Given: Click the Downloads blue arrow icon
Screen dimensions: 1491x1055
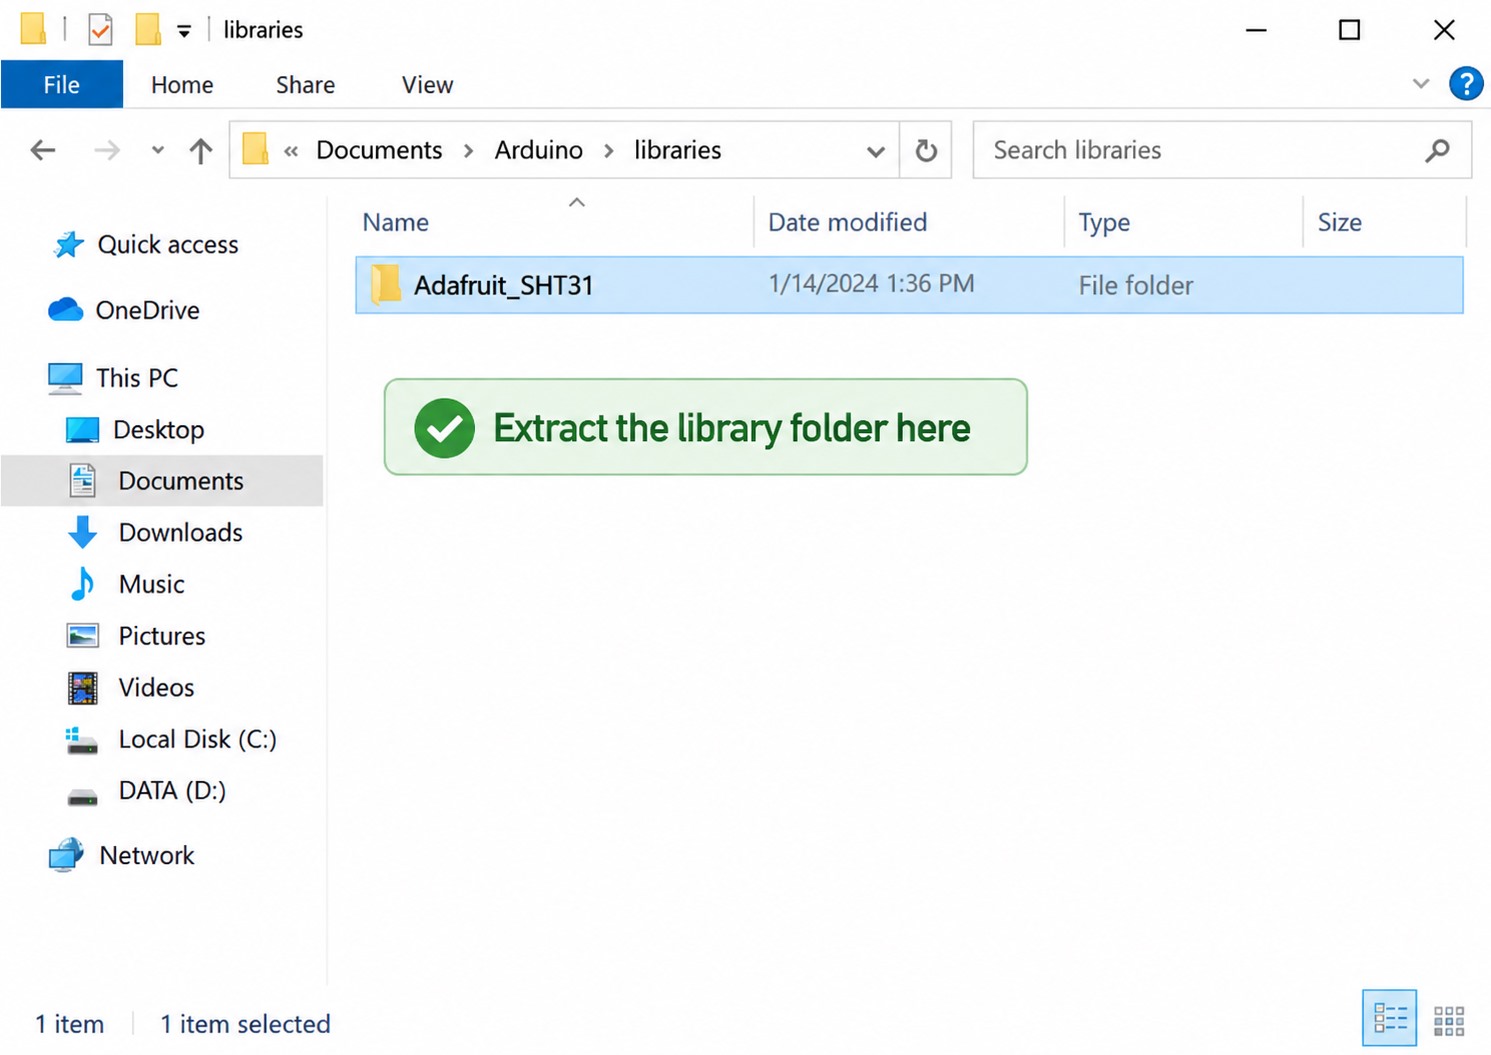Looking at the screenshot, I should point(83,533).
